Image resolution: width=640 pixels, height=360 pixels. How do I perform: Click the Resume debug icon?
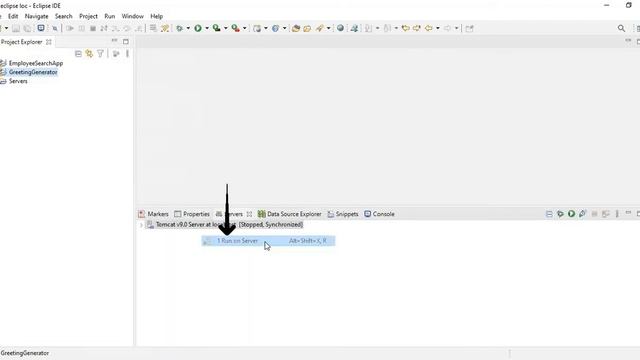coord(70,28)
